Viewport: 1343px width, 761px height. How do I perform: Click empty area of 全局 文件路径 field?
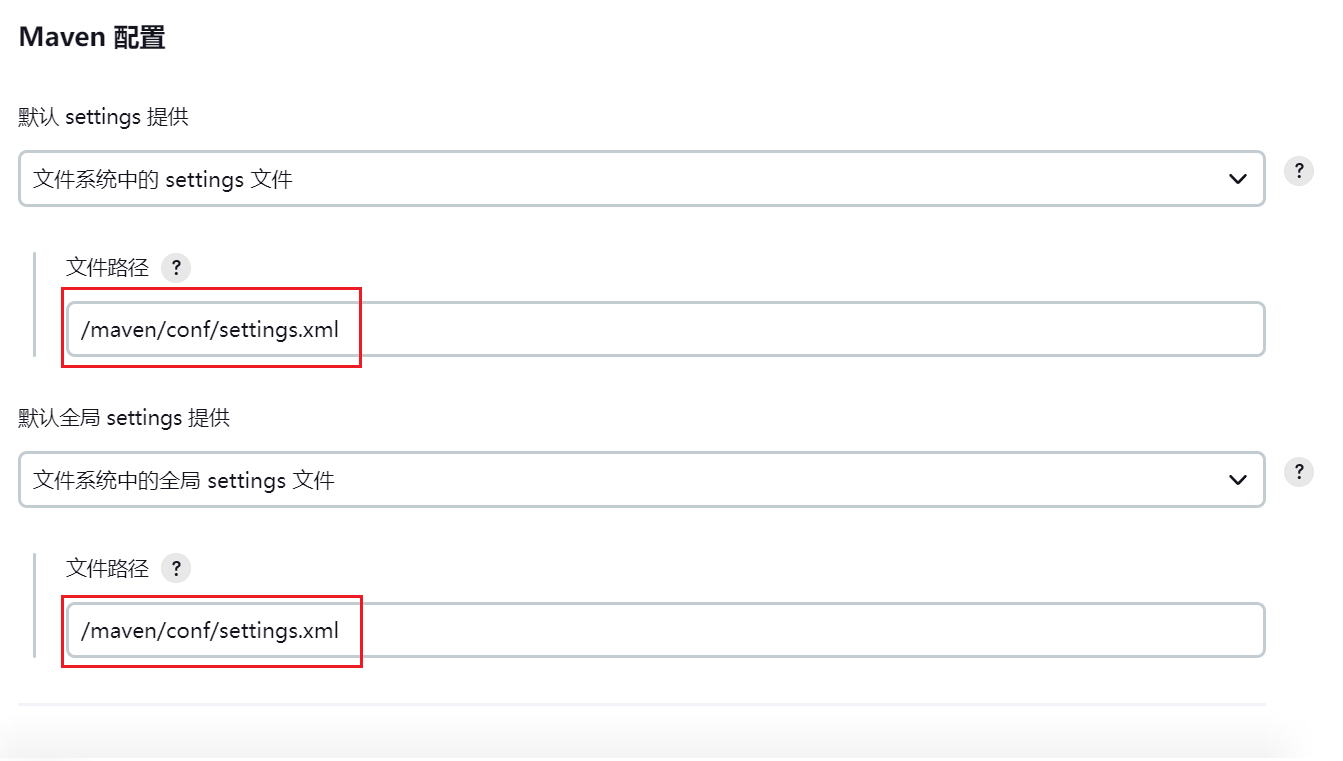[800, 630]
